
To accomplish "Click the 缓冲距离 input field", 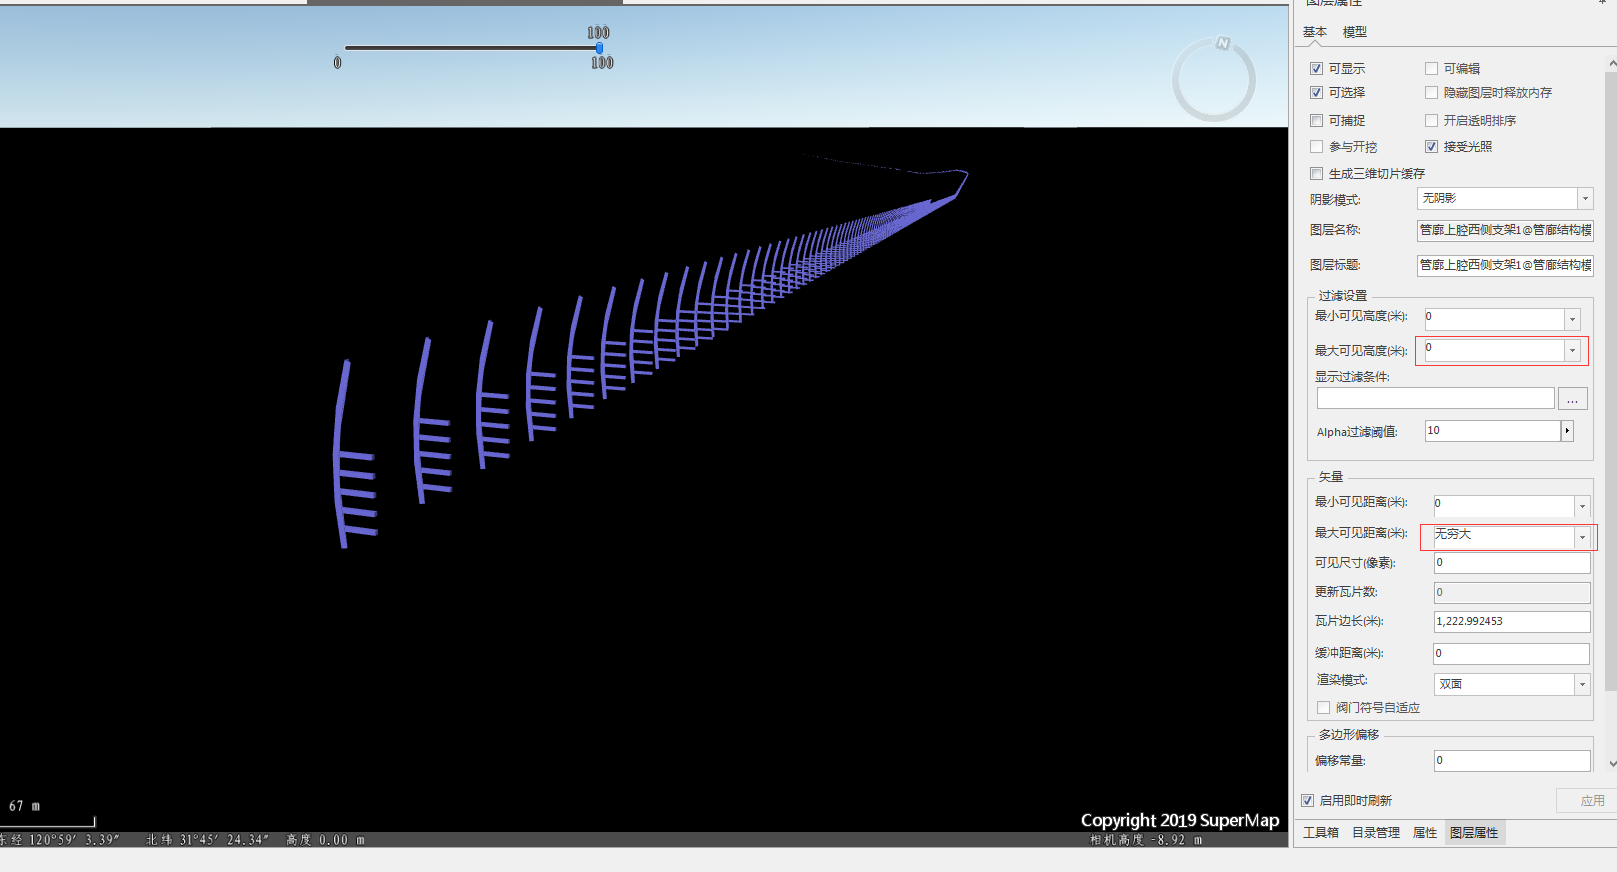I will pyautogui.click(x=1512, y=654).
